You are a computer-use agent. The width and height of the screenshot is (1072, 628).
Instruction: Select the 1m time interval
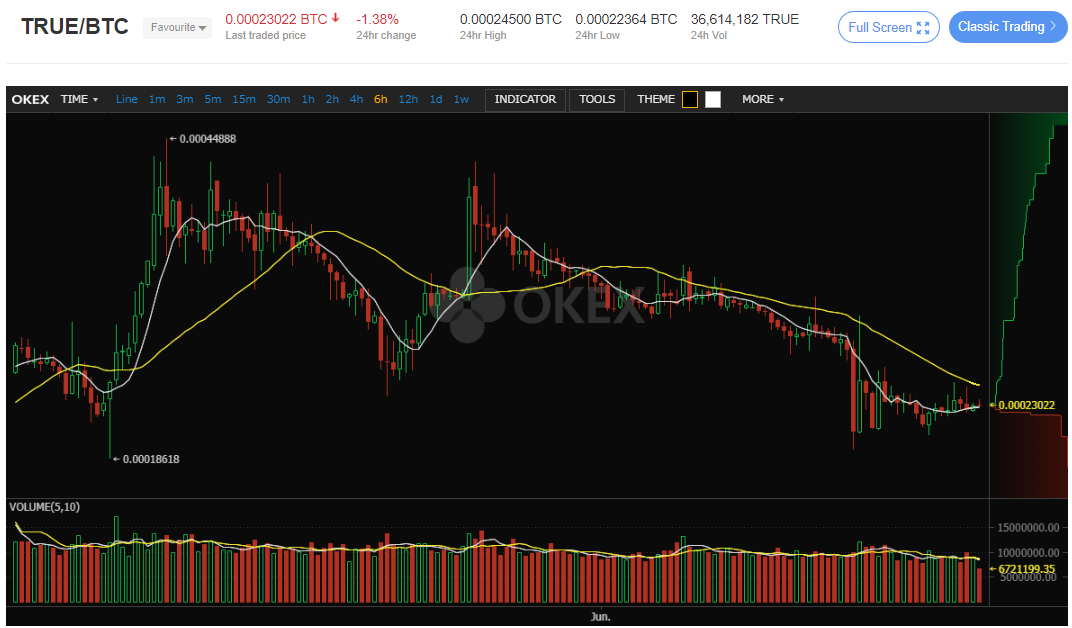coord(157,99)
